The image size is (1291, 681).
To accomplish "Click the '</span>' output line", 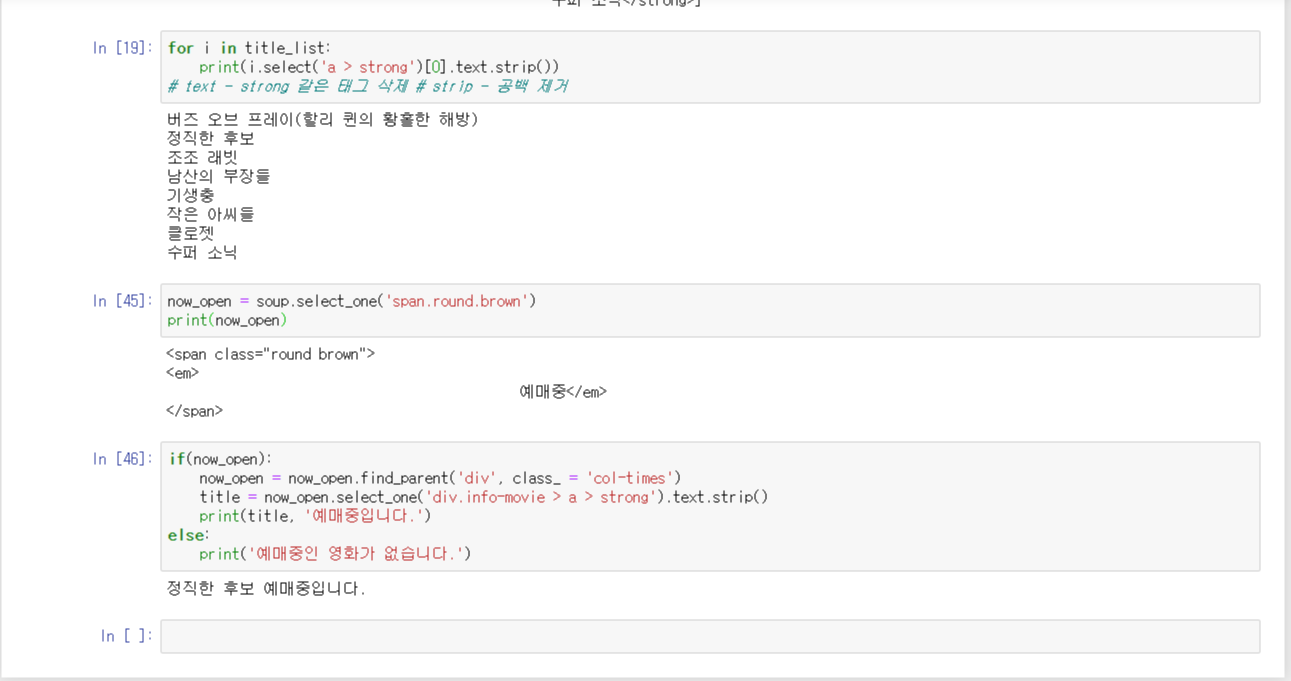I will pos(195,411).
